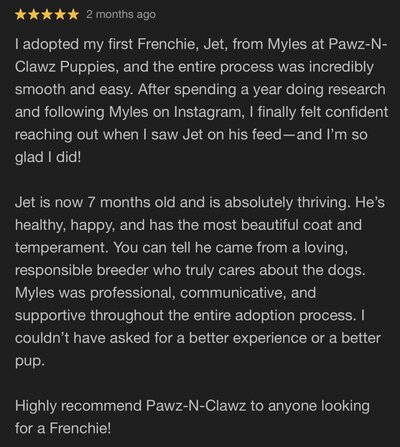Click the fourth yellow rating star
The width and height of the screenshot is (400, 447).
click(60, 15)
